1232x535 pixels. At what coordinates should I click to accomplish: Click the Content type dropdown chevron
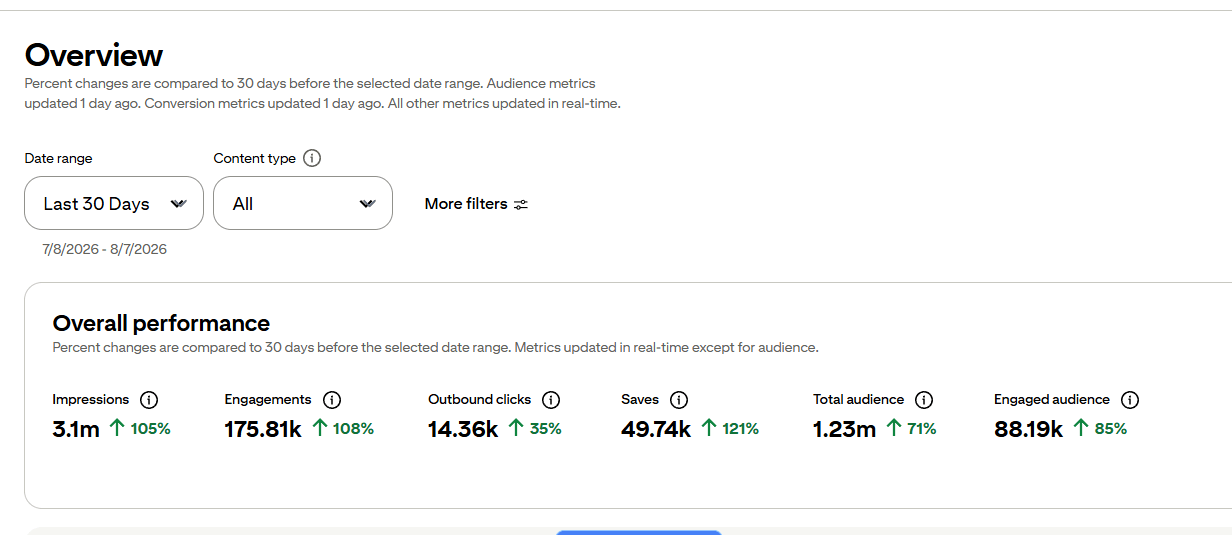(367, 204)
